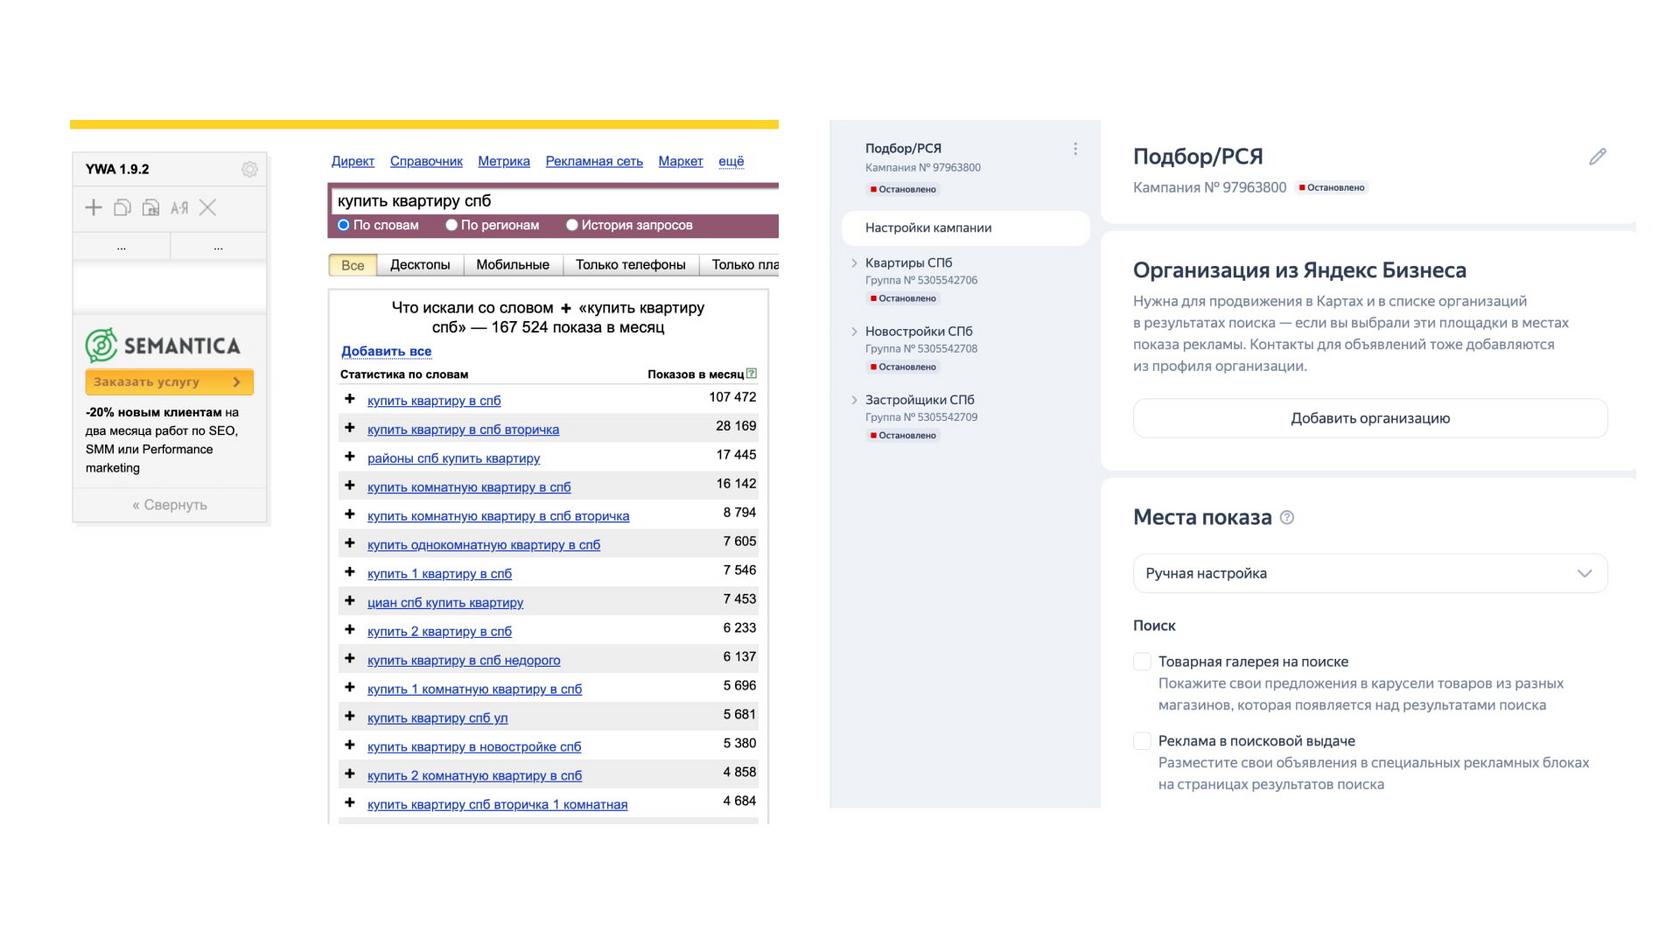Image resolution: width=1680 pixels, height=945 pixels.
Task: Open the three-dot campaign menu
Action: (1075, 149)
